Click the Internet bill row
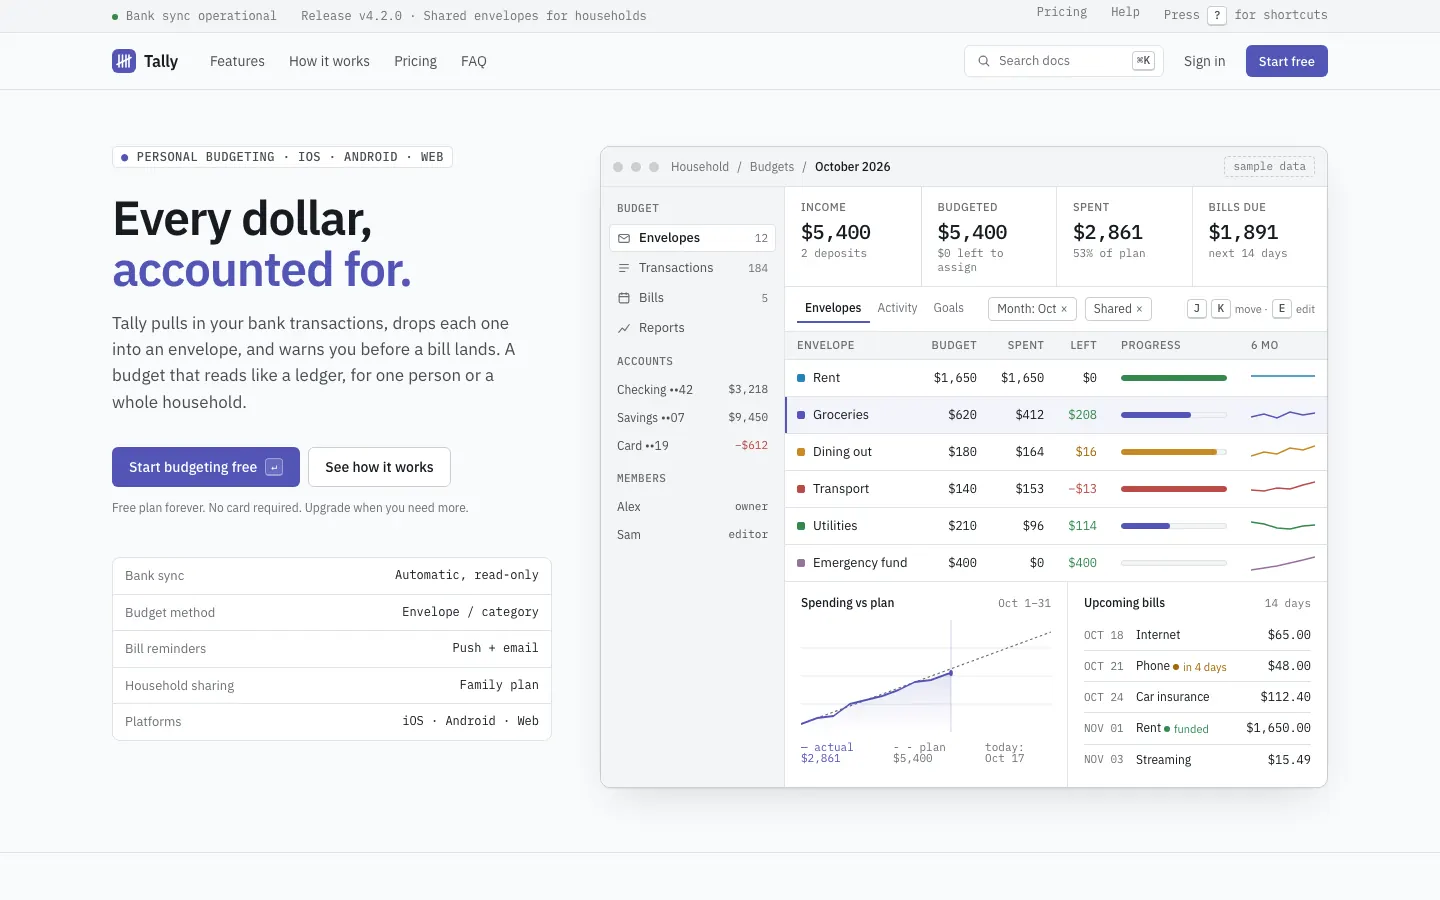Image resolution: width=1440 pixels, height=900 pixels. coord(1197,635)
